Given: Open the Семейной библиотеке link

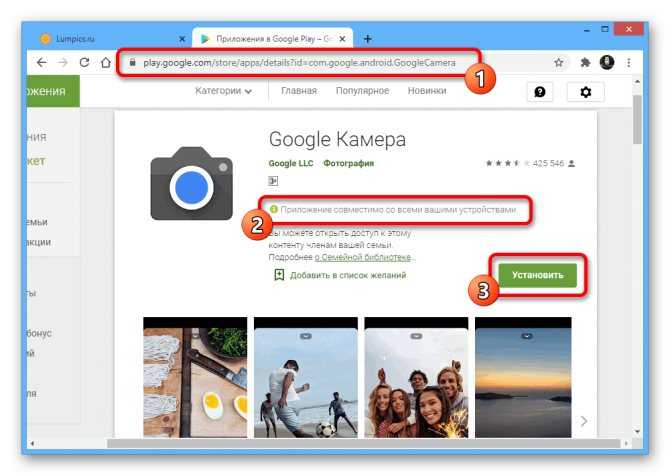Looking at the screenshot, I should [x=363, y=257].
